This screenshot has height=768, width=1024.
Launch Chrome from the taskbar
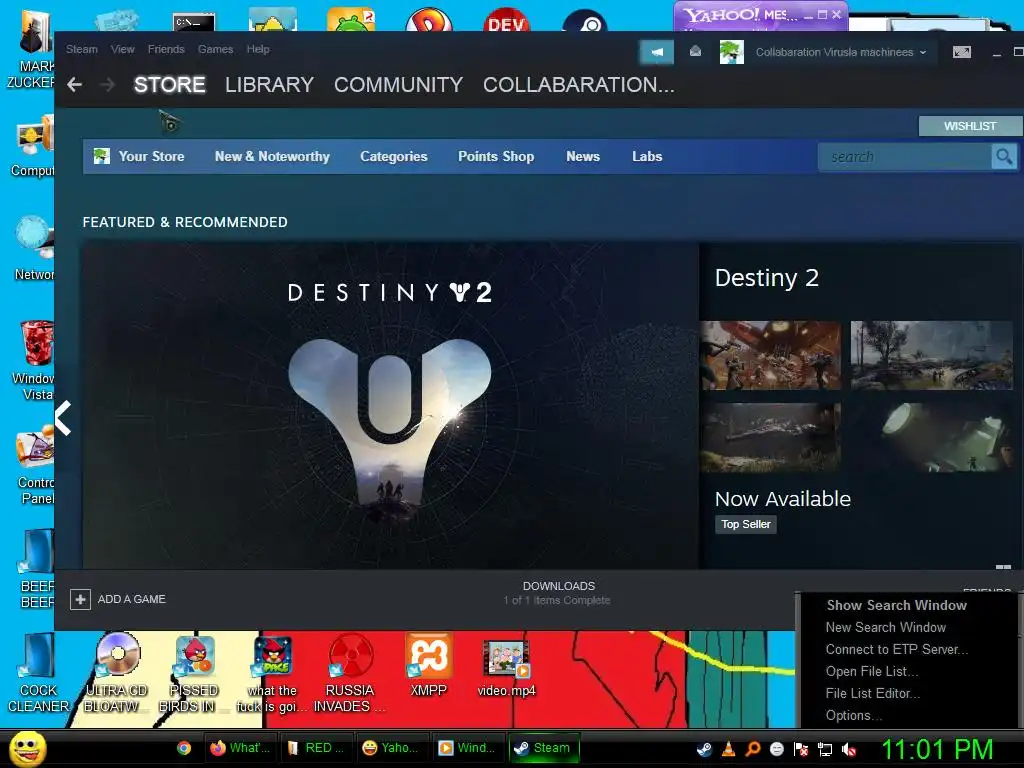[184, 748]
